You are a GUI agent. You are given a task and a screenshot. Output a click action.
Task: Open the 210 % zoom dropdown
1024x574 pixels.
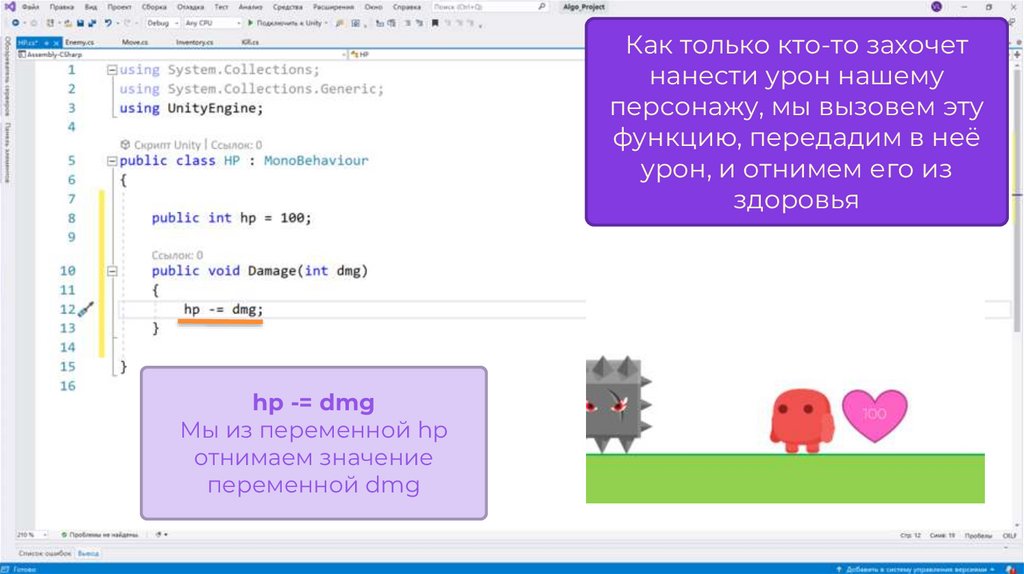point(31,535)
